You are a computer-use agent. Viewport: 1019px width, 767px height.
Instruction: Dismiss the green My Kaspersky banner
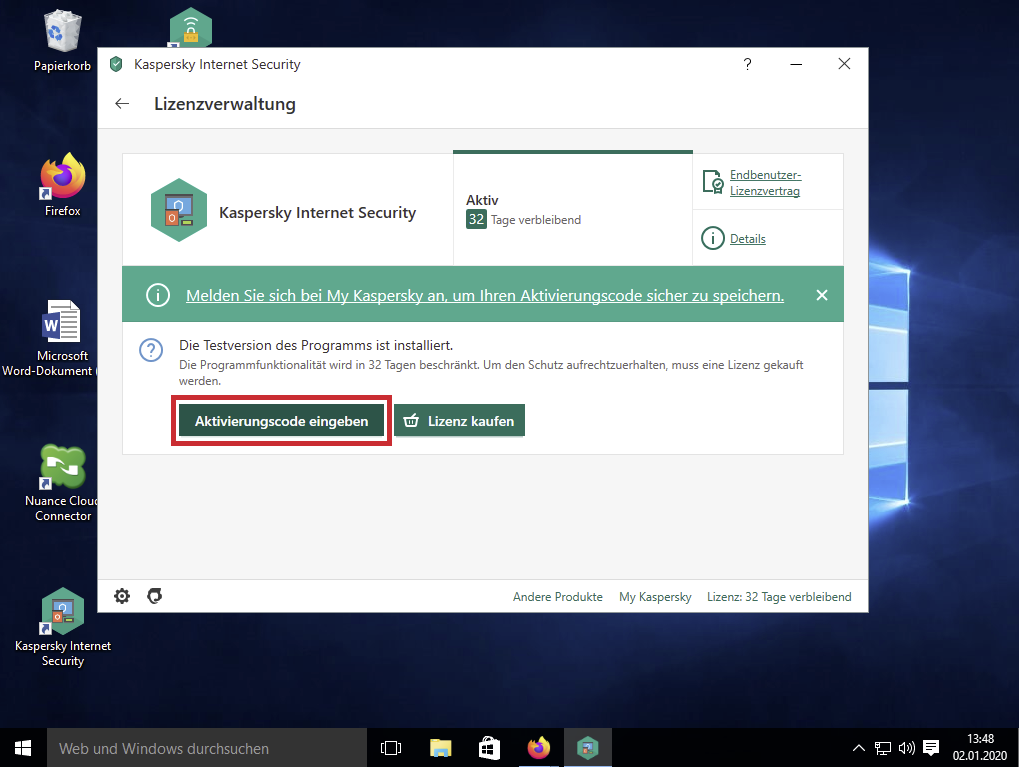coord(822,295)
